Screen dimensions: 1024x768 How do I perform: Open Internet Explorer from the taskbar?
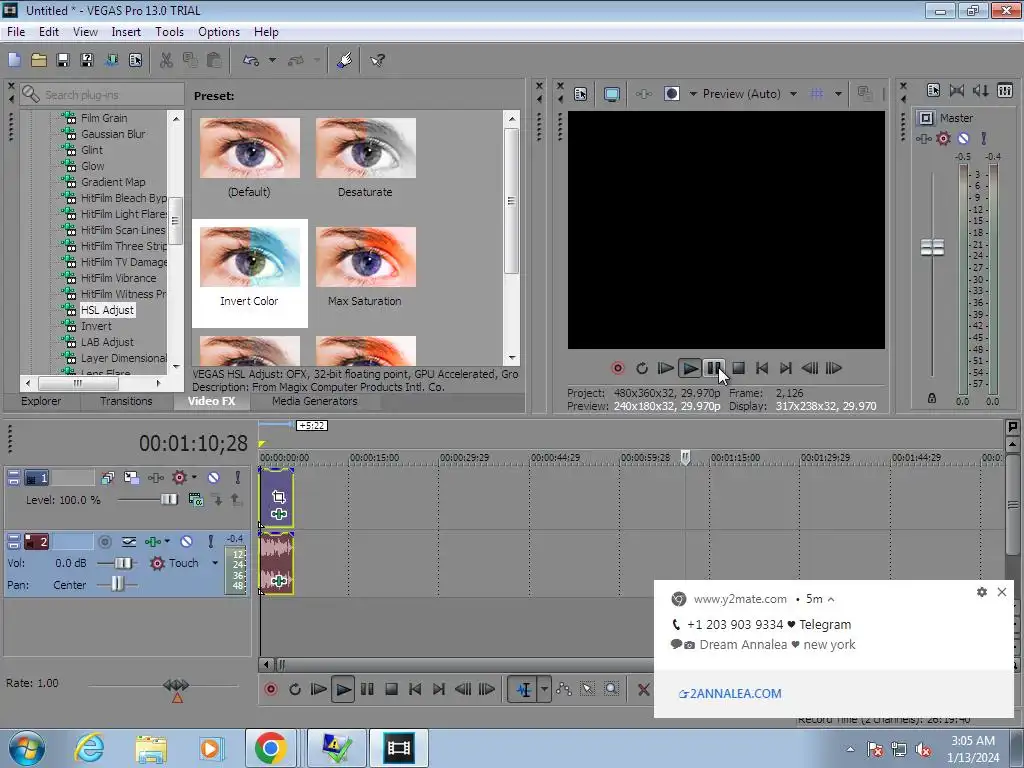click(89, 748)
